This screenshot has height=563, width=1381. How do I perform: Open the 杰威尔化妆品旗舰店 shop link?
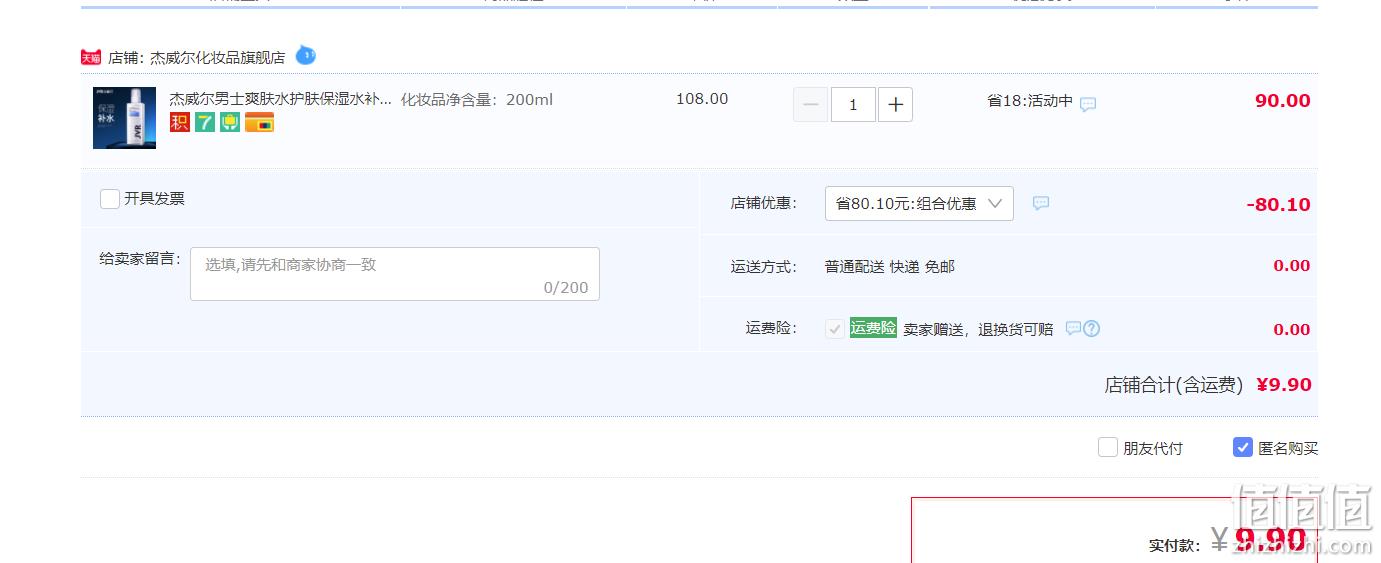pyautogui.click(x=217, y=58)
